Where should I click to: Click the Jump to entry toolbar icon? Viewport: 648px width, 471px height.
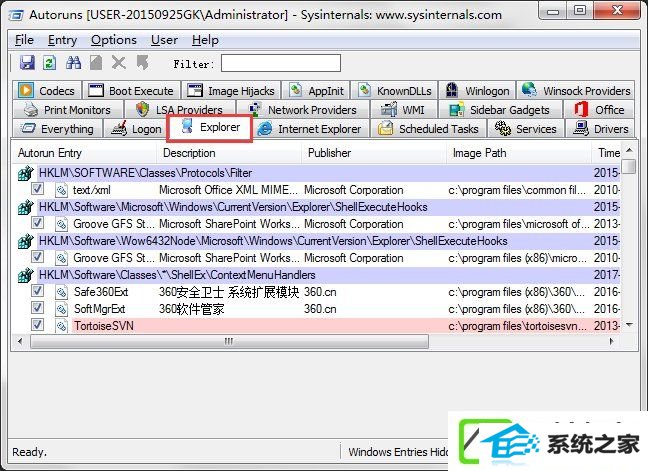pyautogui.click(x=143, y=63)
